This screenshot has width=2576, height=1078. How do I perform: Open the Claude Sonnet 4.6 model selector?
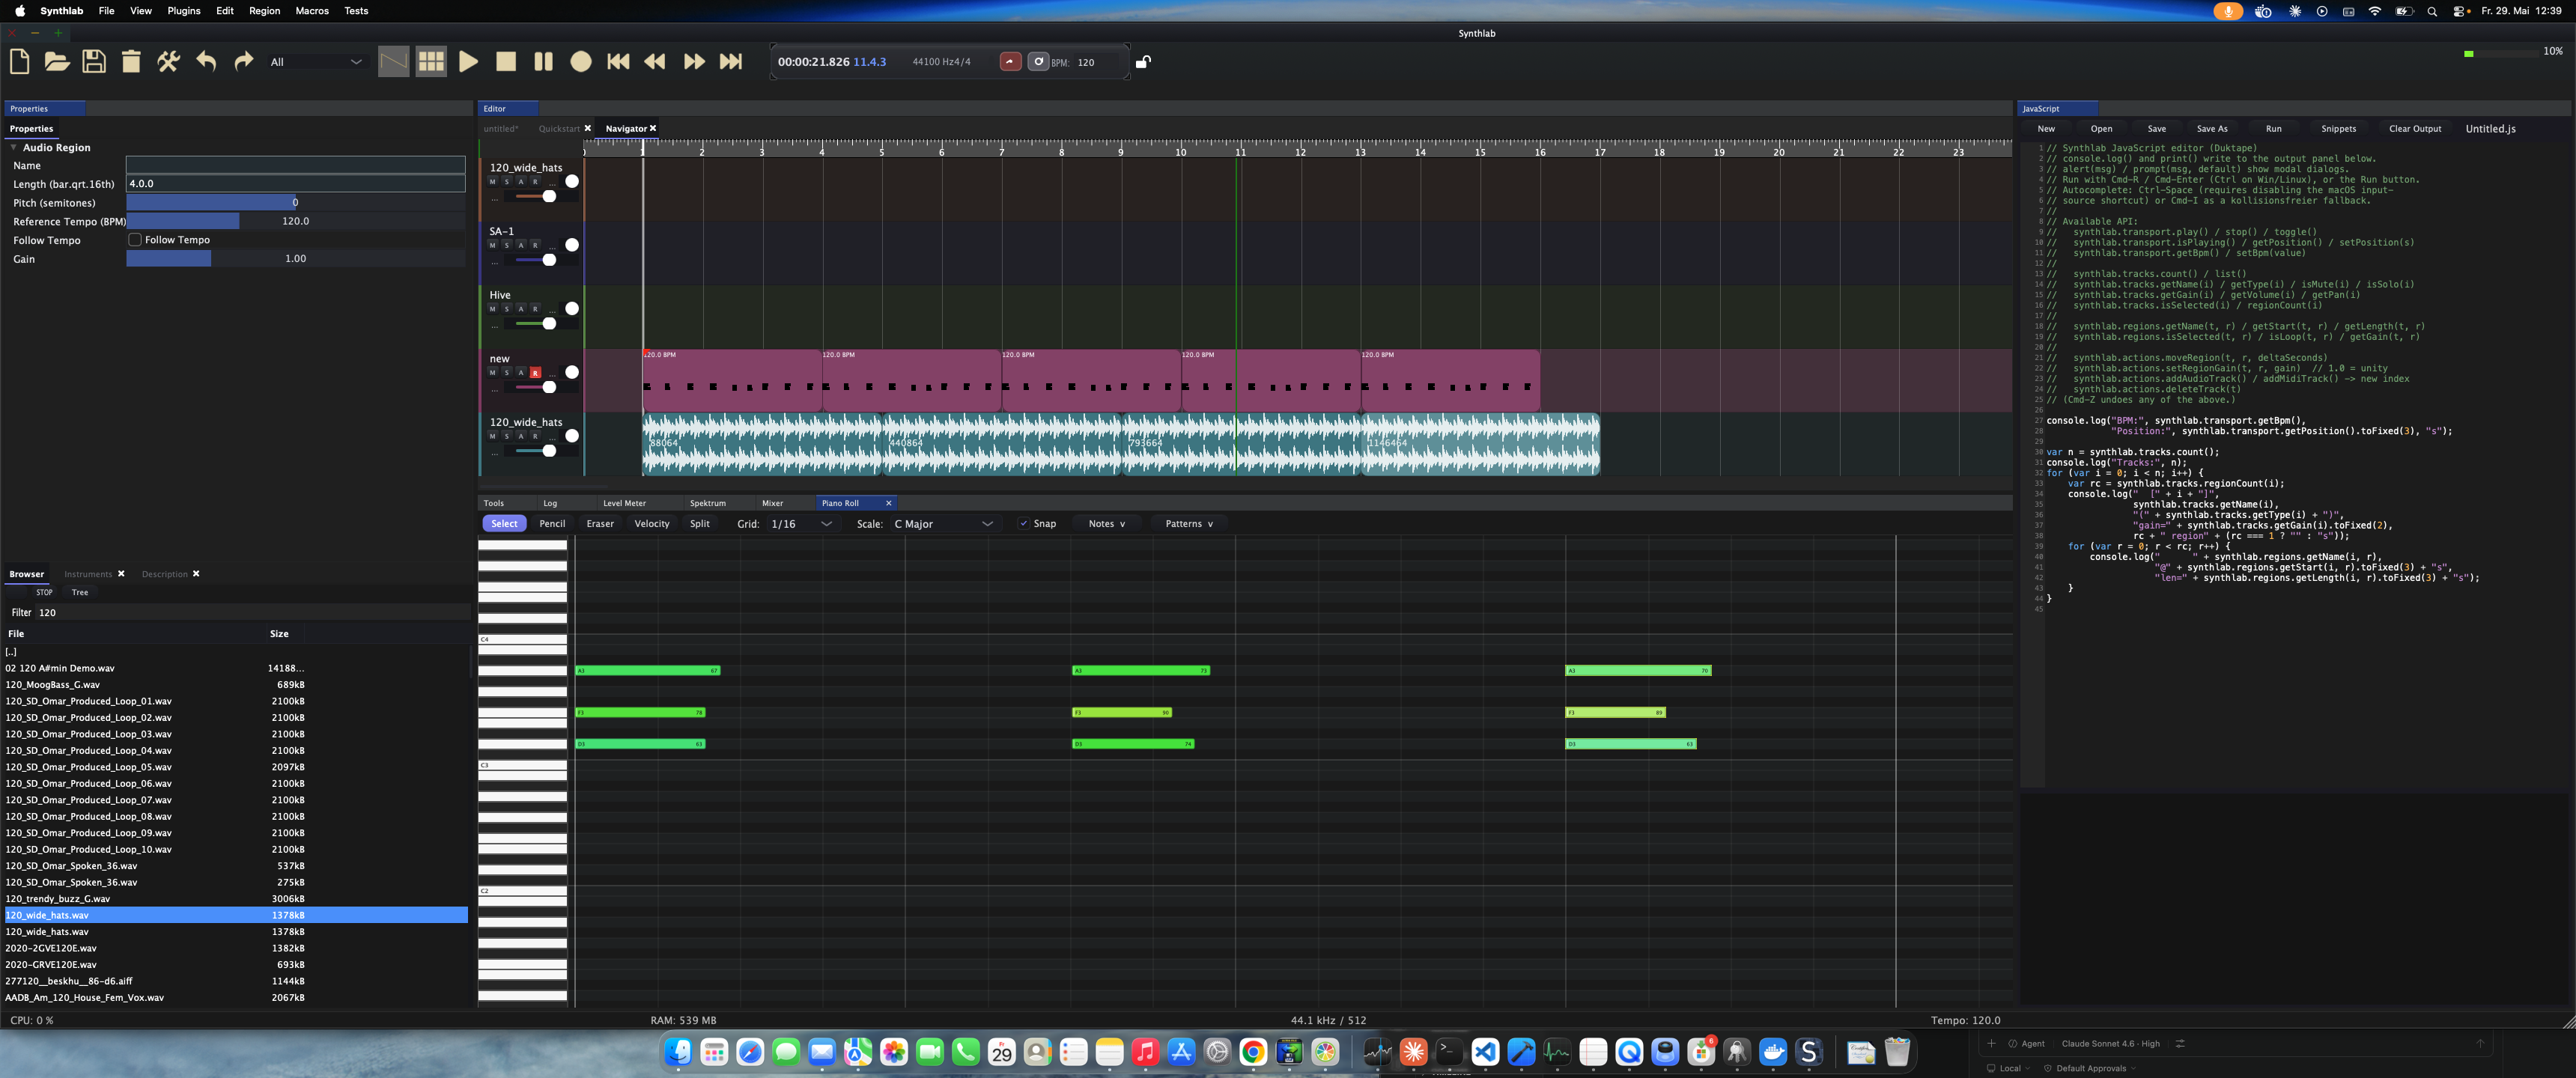[x=2110, y=1043]
